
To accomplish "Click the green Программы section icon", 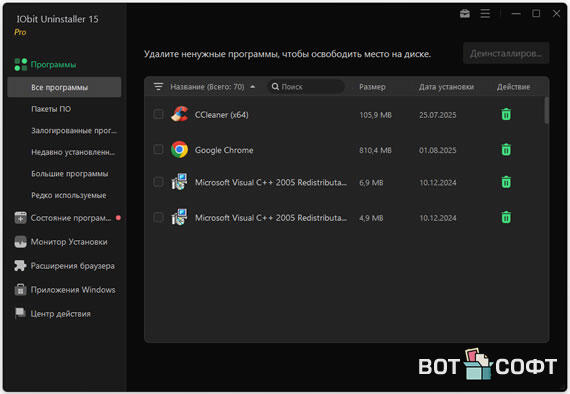I will 21,64.
